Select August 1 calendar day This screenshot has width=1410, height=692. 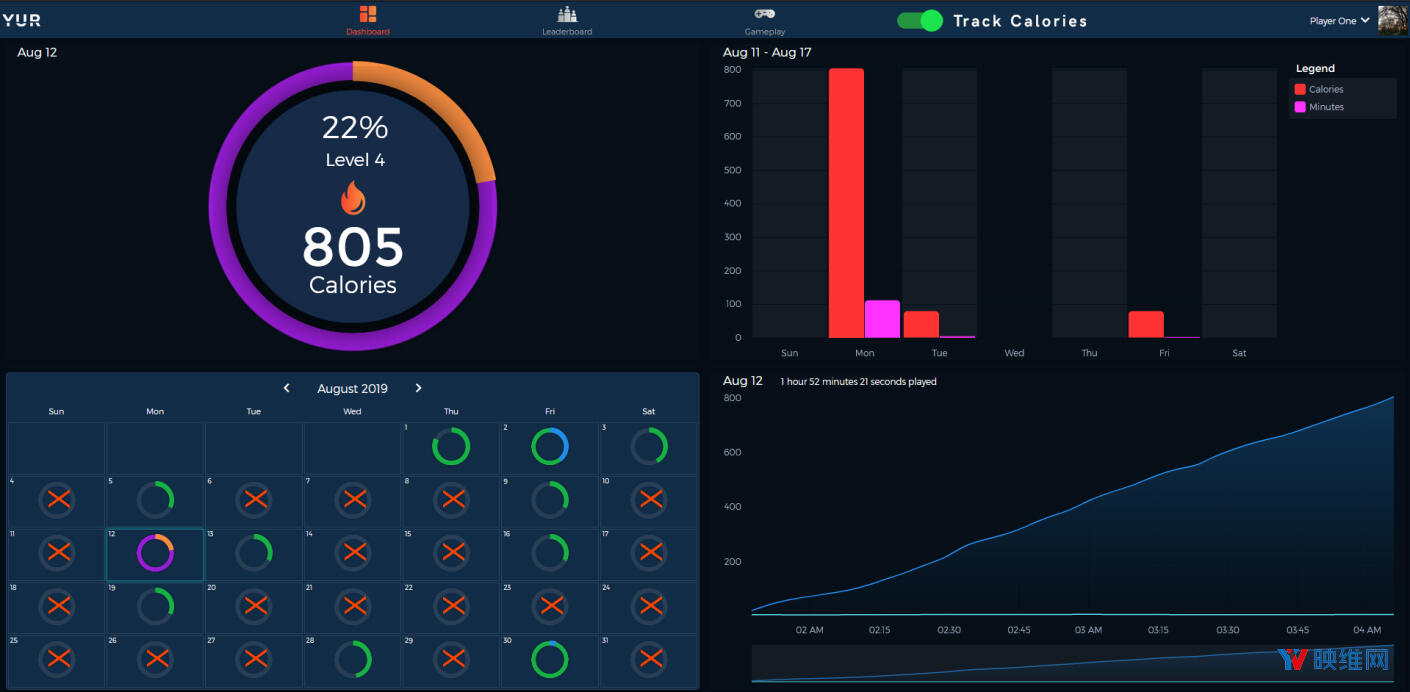pos(451,447)
